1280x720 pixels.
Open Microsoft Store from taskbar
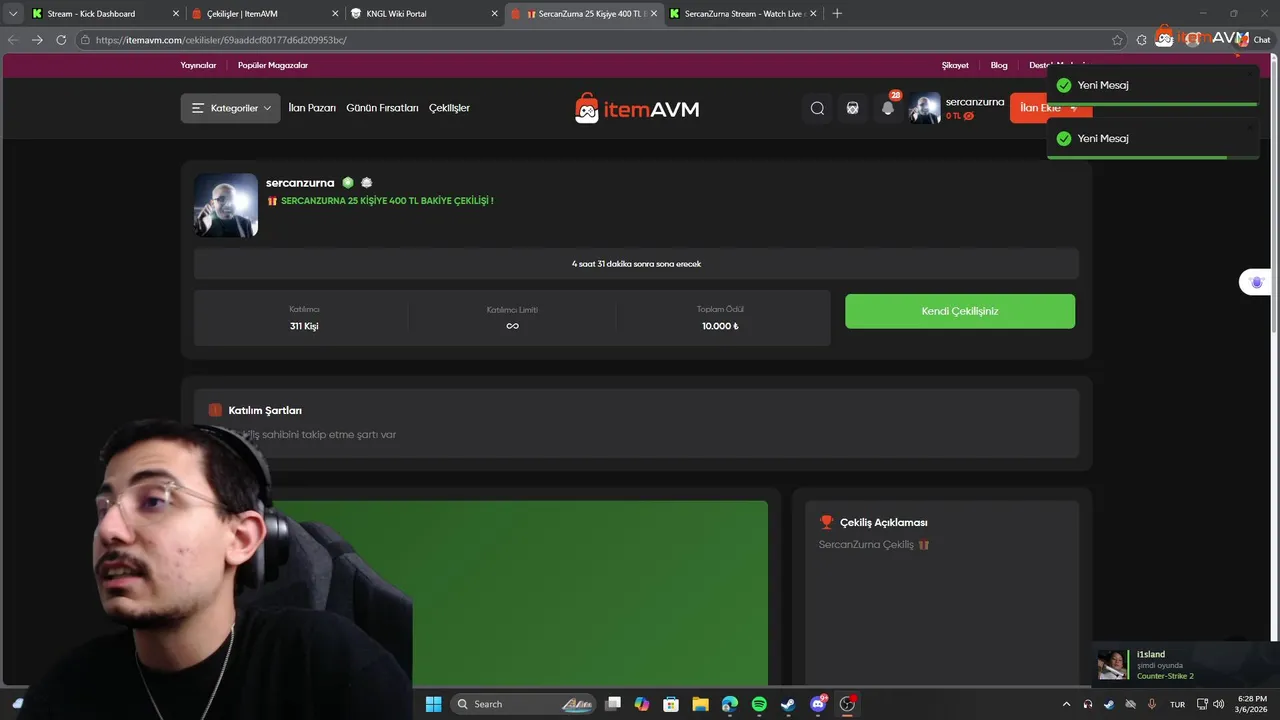tap(671, 704)
